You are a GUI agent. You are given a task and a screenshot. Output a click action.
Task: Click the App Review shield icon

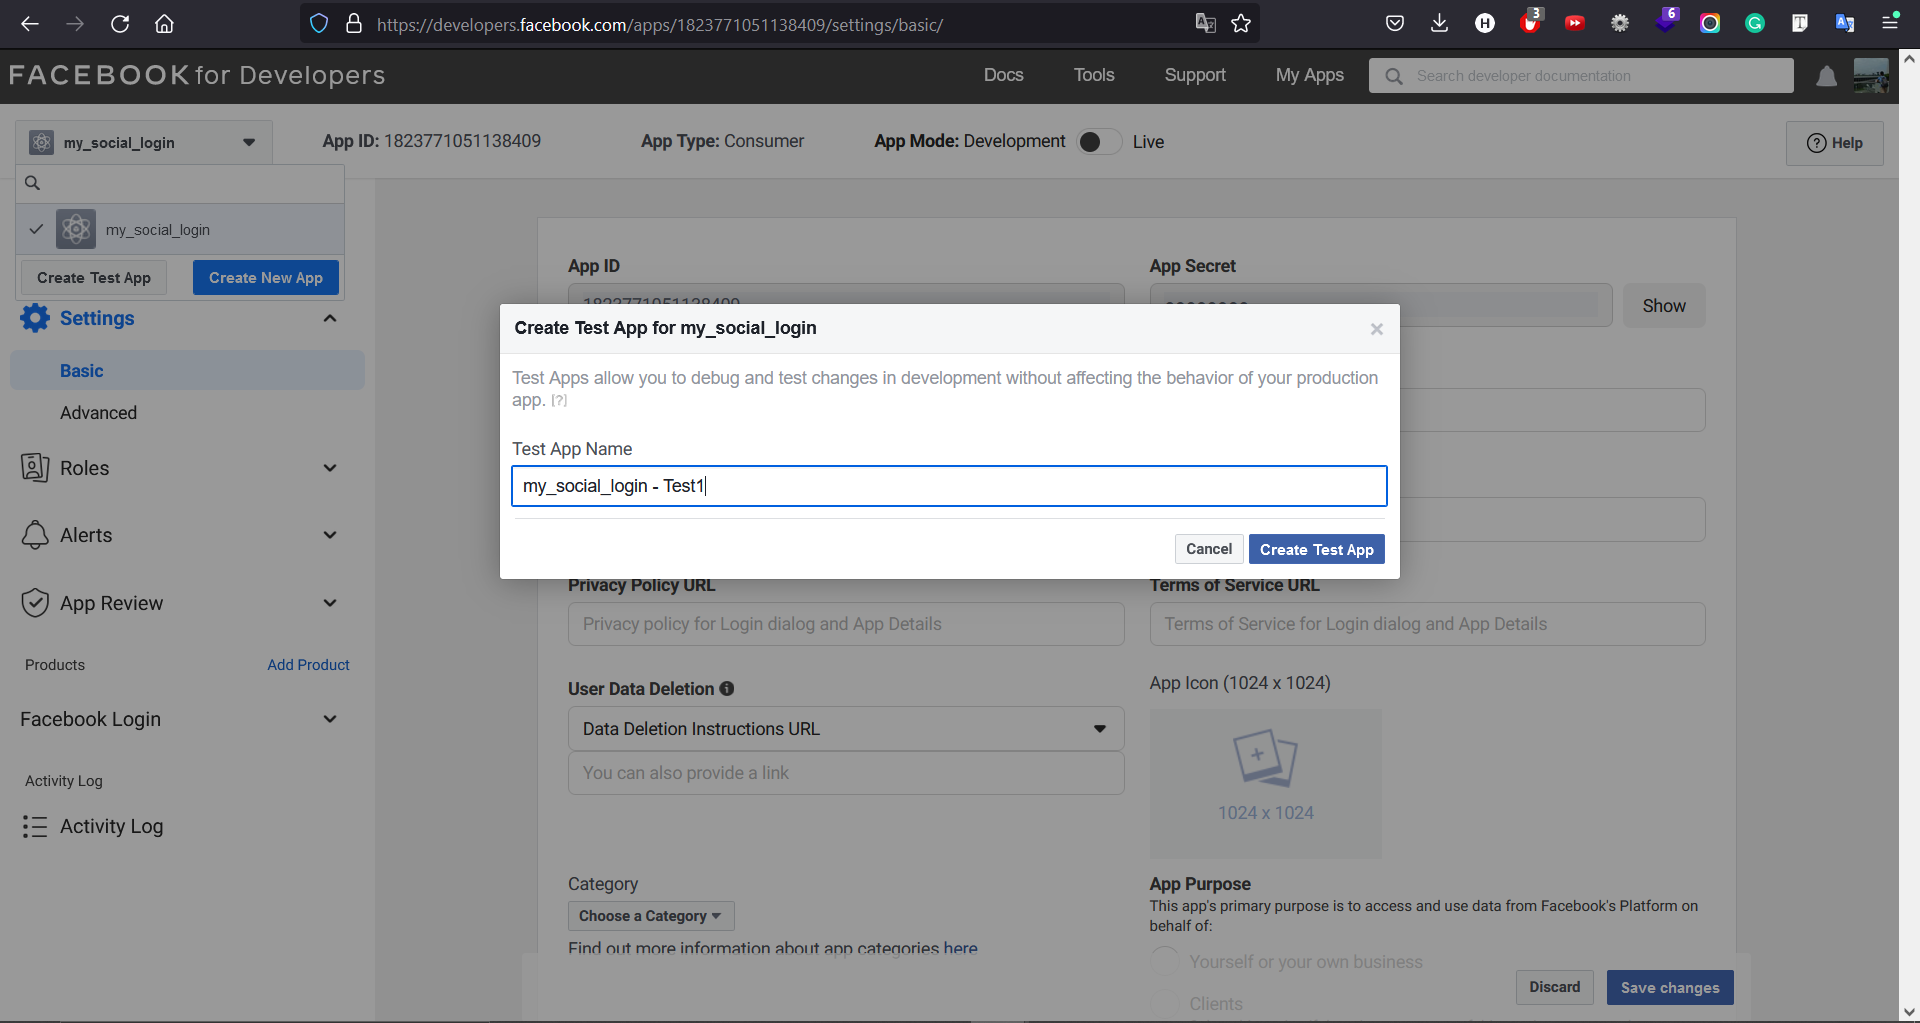click(x=35, y=603)
